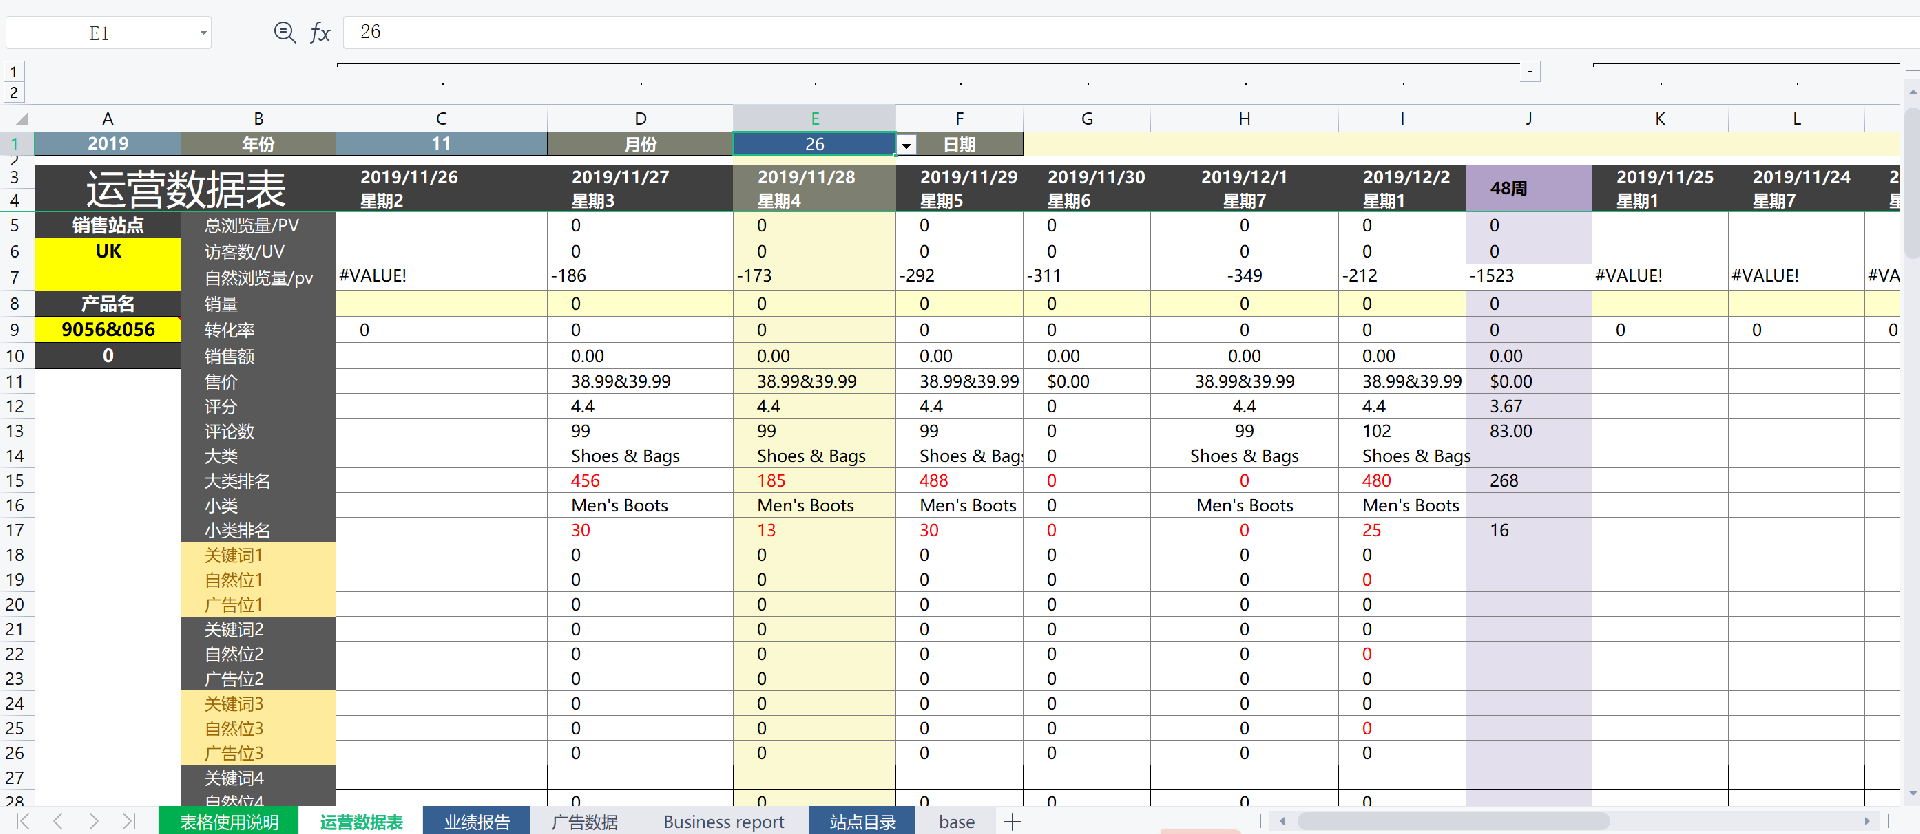The width and height of the screenshot is (1920, 834).
Task: Open the dropdown arrow on cell E1
Action: tap(906, 145)
